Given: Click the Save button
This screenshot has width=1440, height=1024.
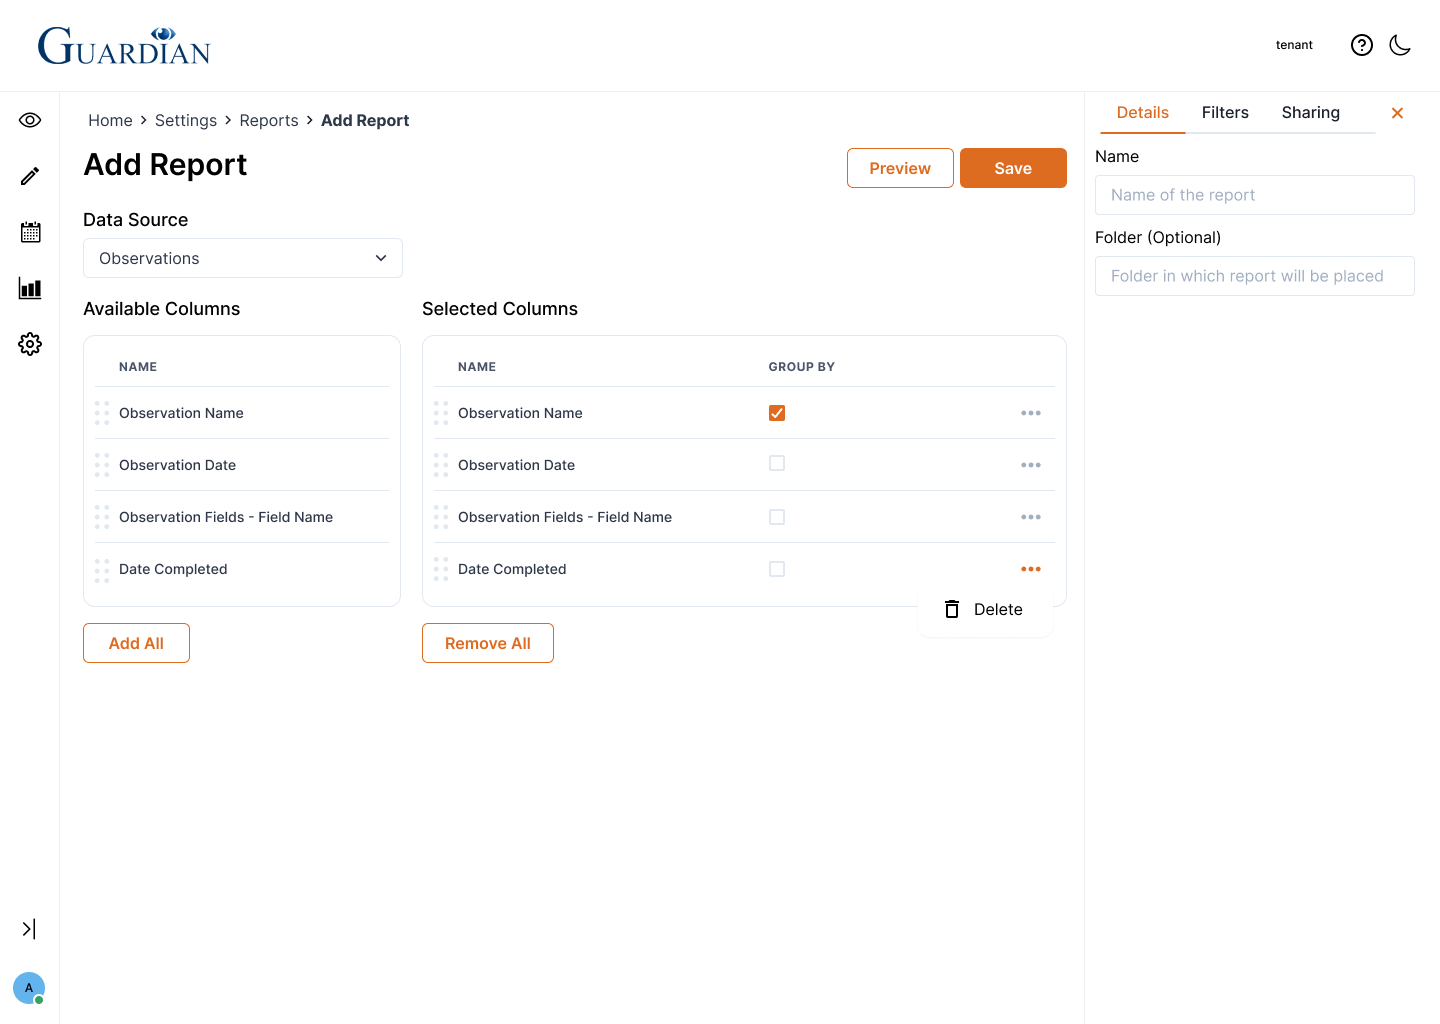Looking at the screenshot, I should point(1012,168).
